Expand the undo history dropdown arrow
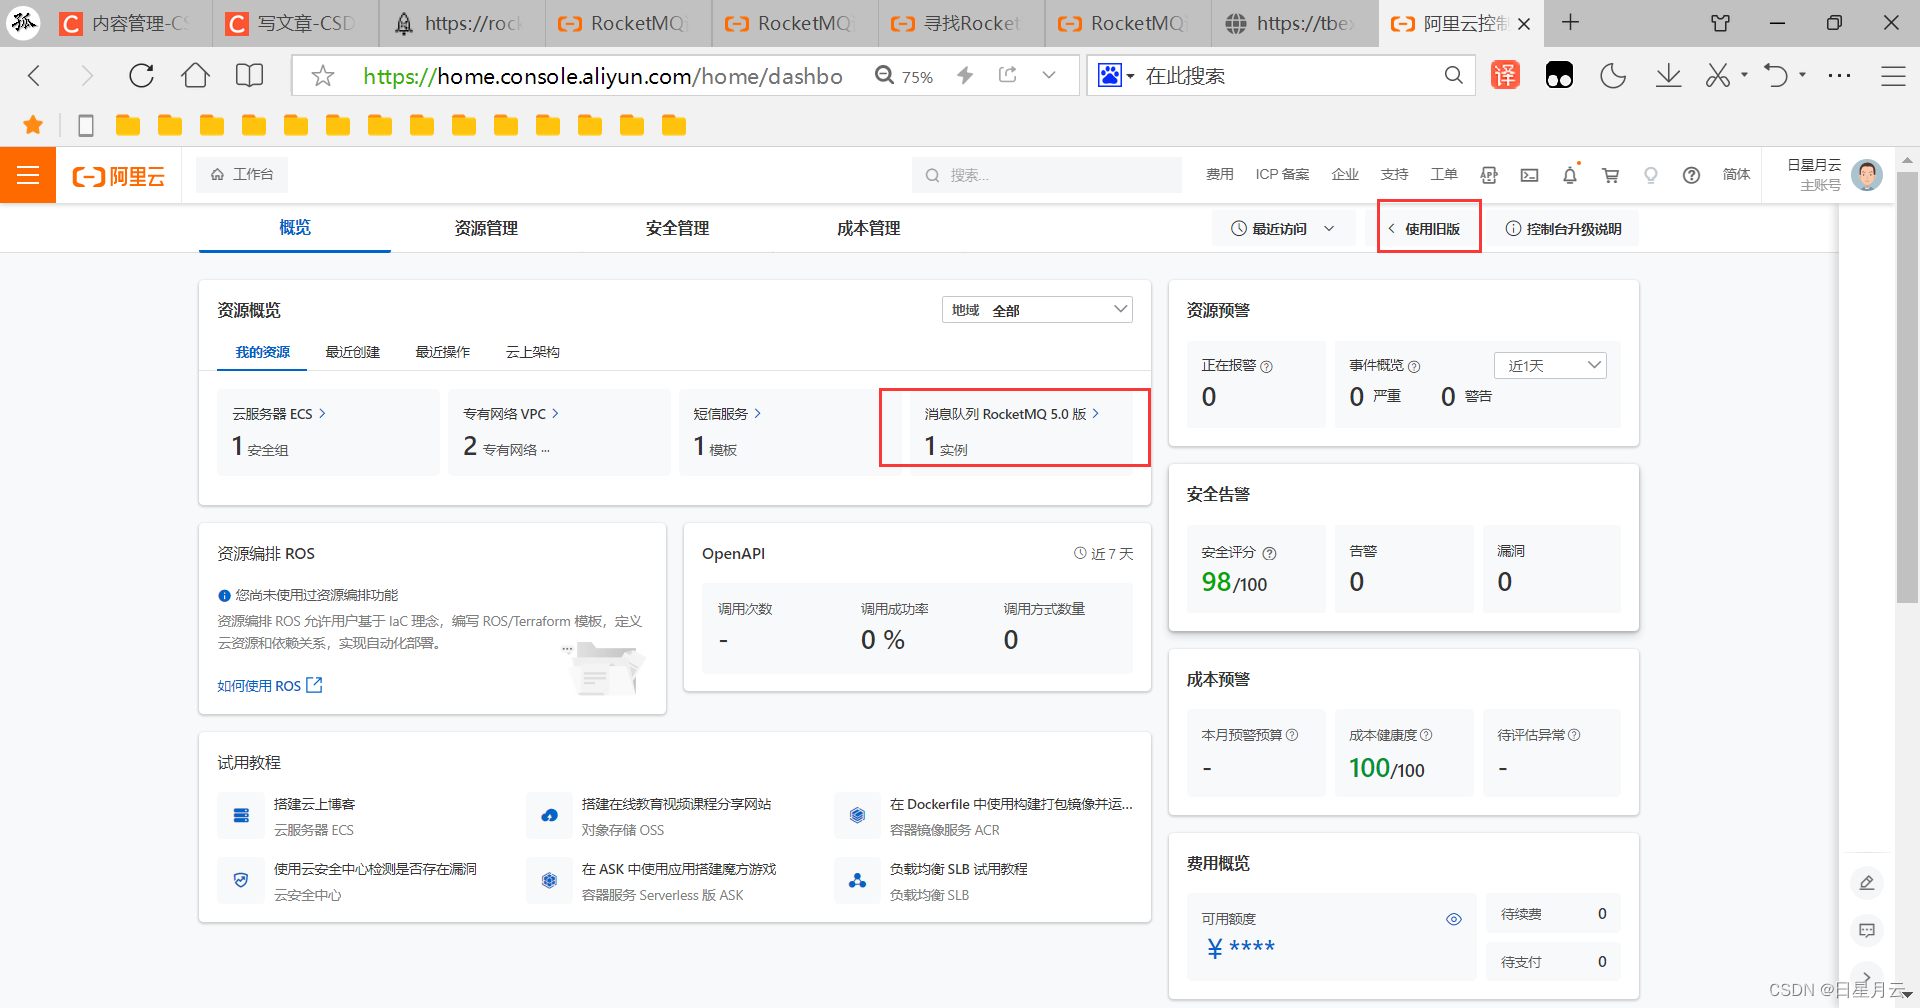Viewport: 1920px width, 1008px height. (x=1803, y=75)
